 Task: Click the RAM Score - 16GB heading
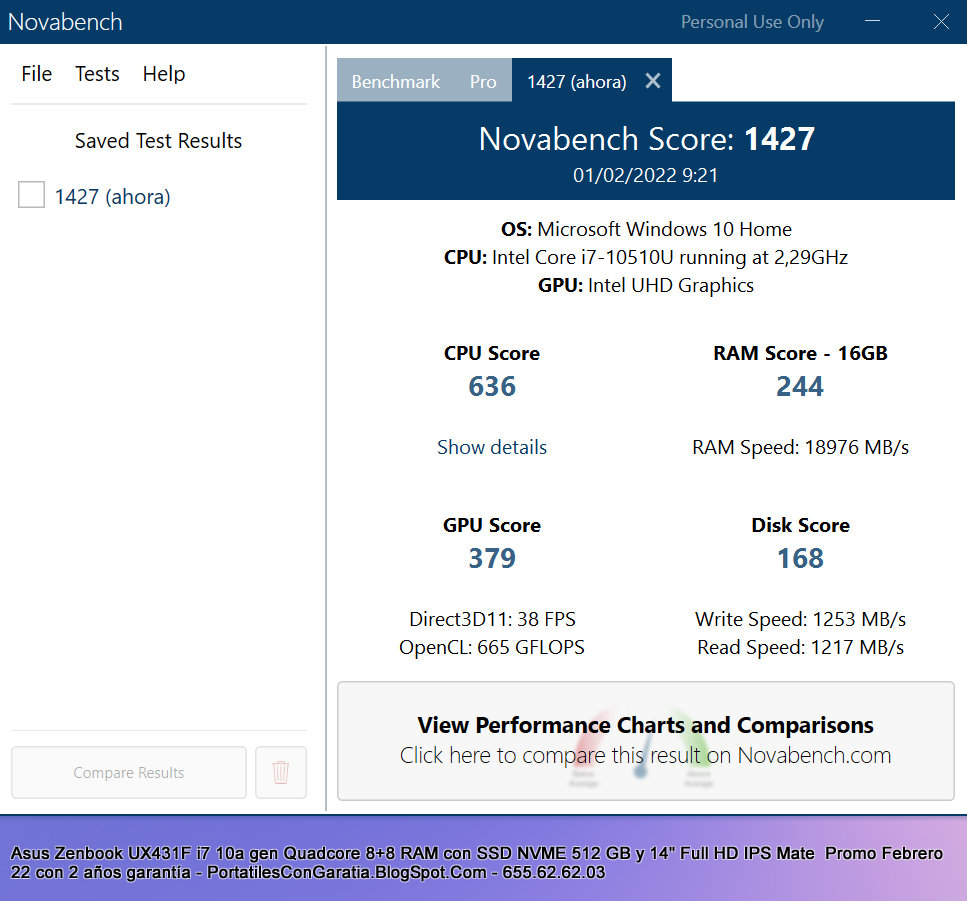tap(800, 353)
